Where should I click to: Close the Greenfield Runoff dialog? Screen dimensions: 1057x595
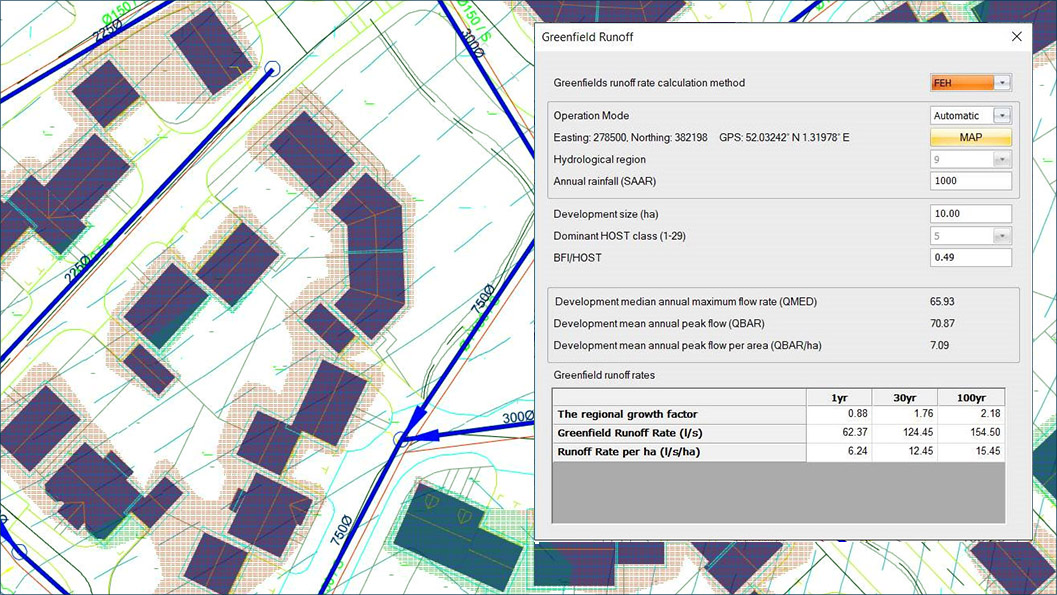click(x=1017, y=36)
